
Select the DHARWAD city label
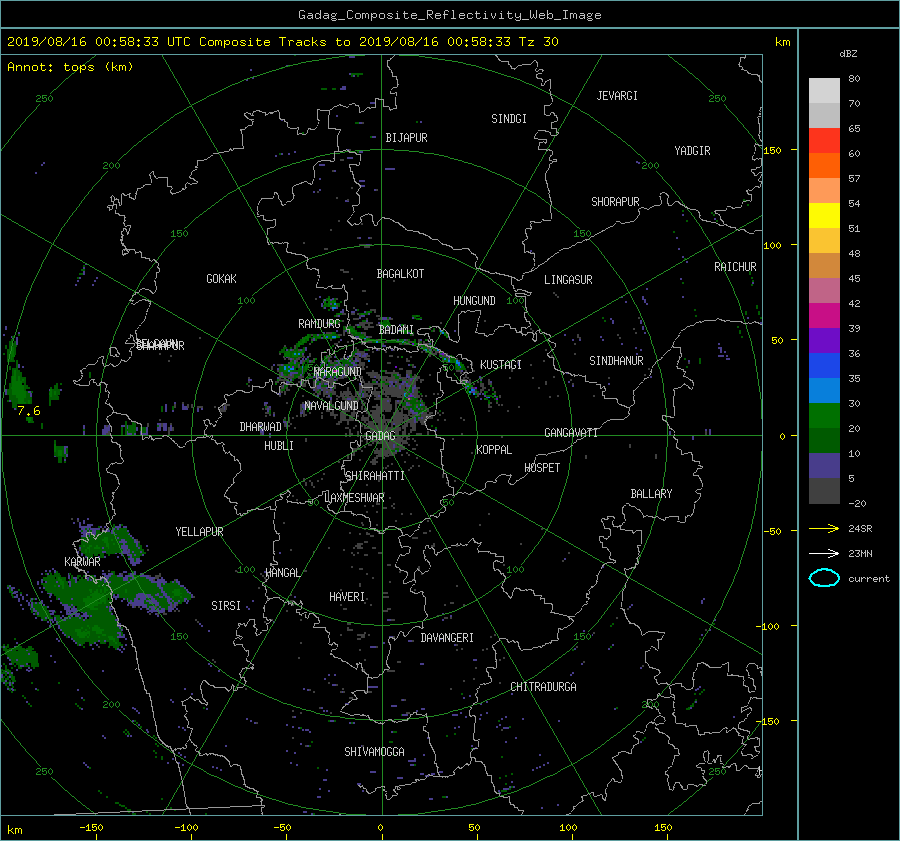coord(261,427)
